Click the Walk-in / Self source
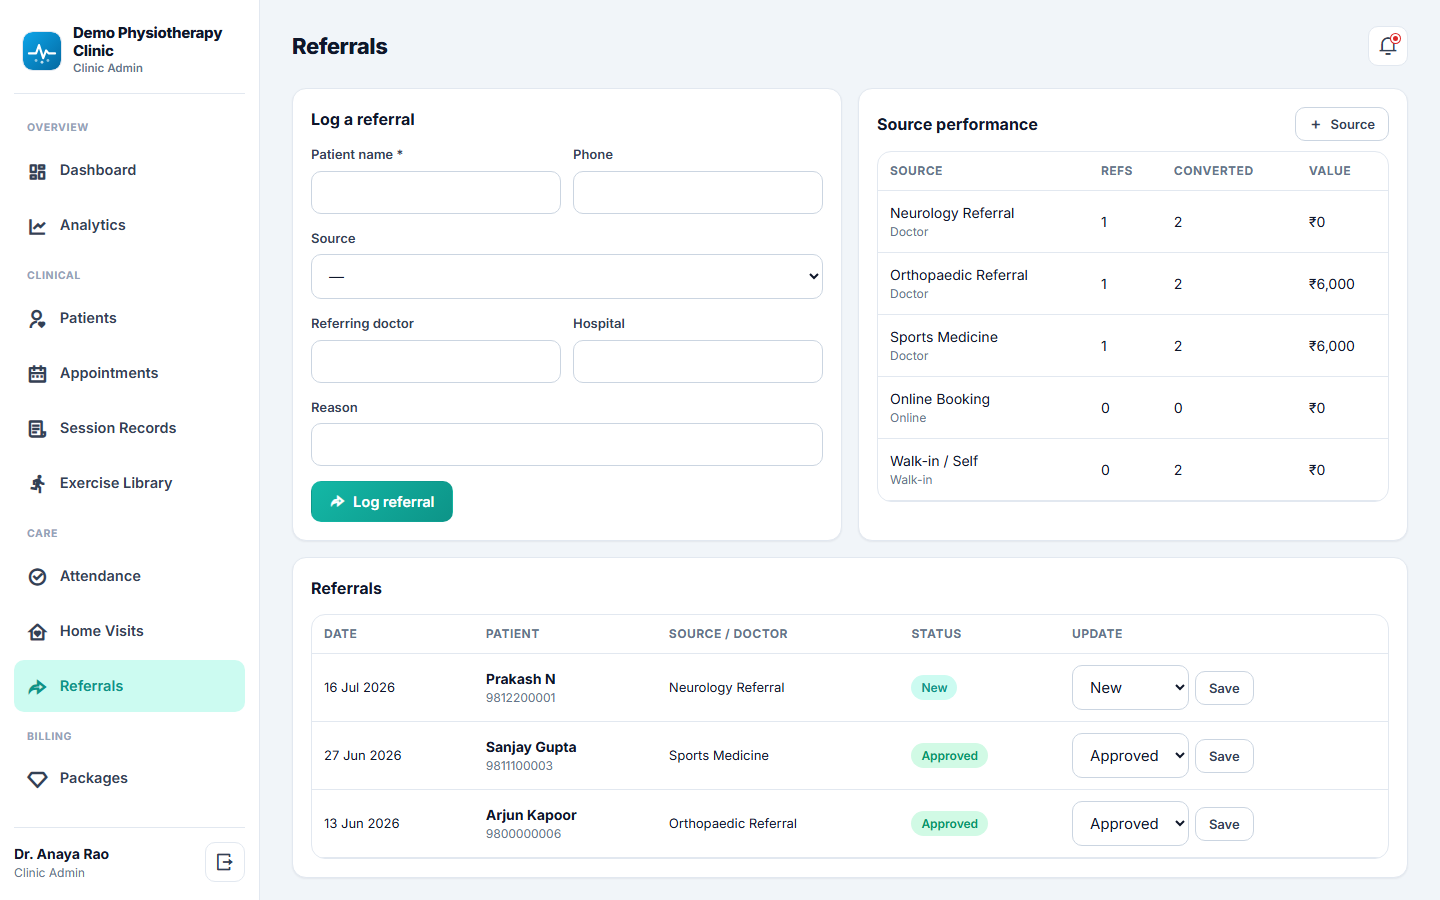Screen dimensions: 1440x900 [x=934, y=461]
